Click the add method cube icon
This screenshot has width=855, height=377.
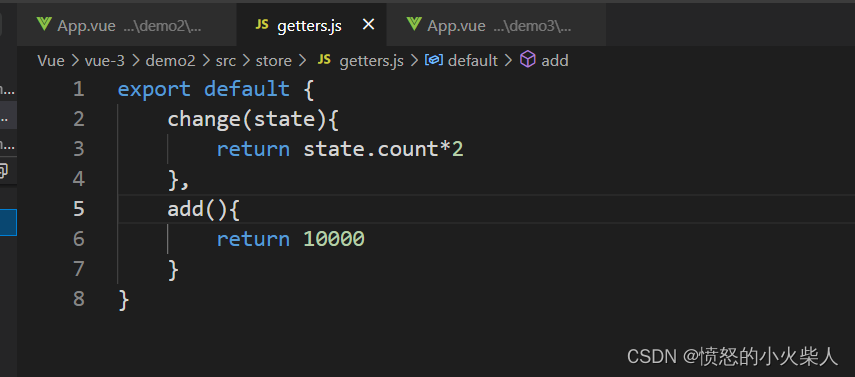[x=527, y=59]
